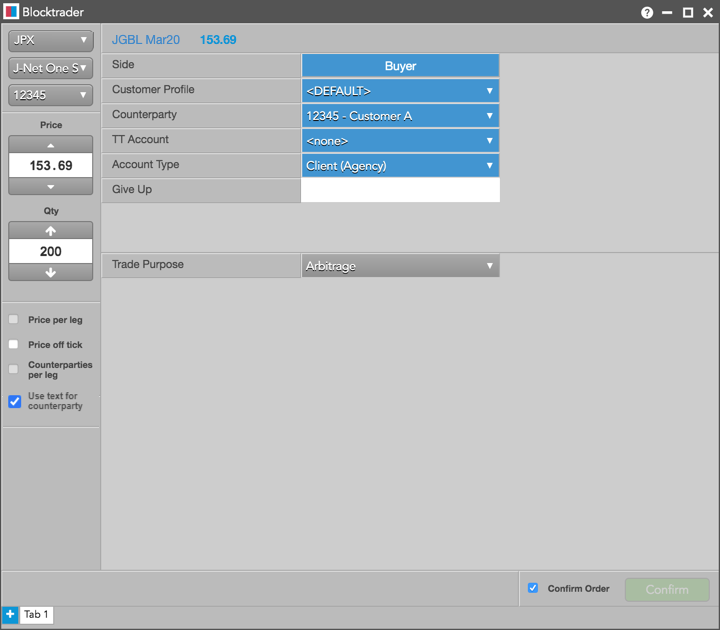This screenshot has width=720, height=630.
Task: Decrease price with the down arrow
Action: (x=50, y=187)
